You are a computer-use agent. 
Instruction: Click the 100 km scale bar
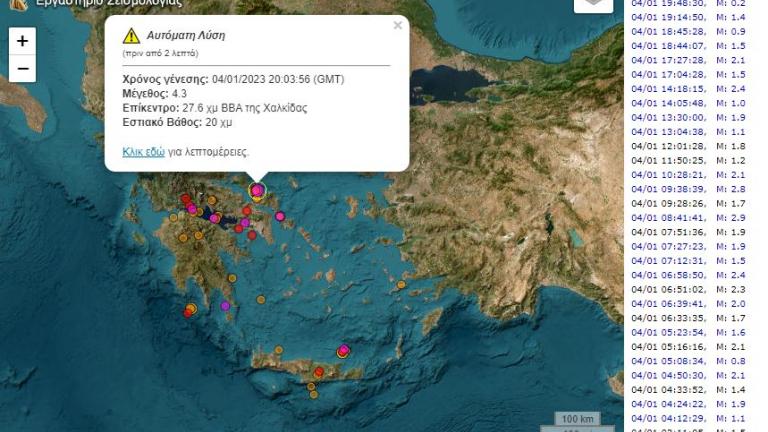[x=577, y=419]
